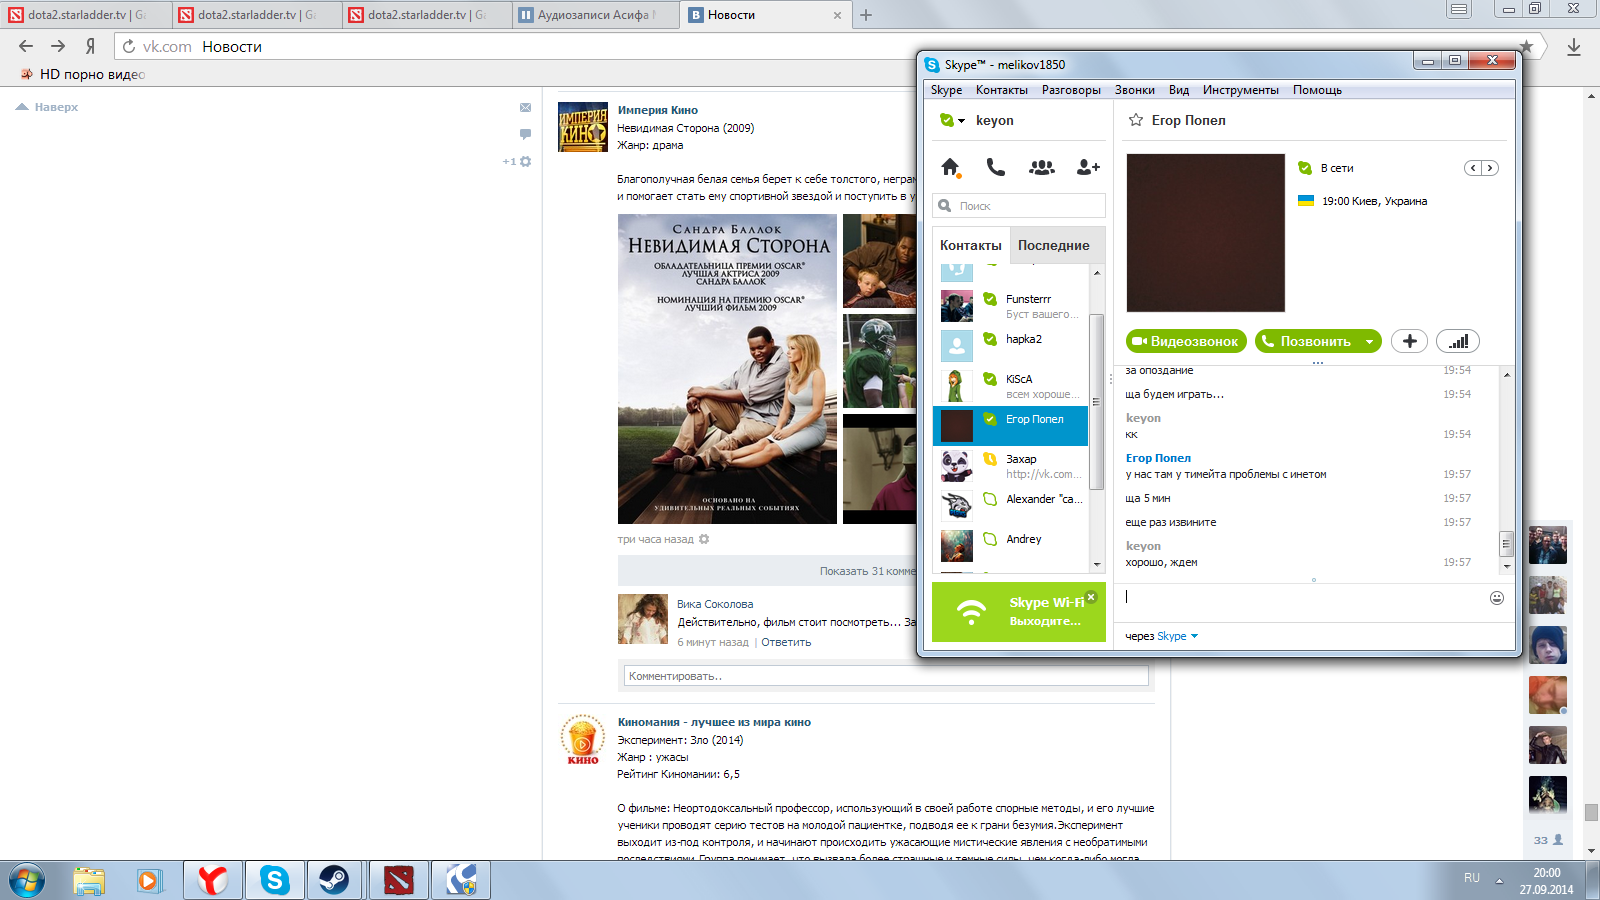Click the Skype Поиск search field
This screenshot has height=900, width=1600.
point(1019,206)
